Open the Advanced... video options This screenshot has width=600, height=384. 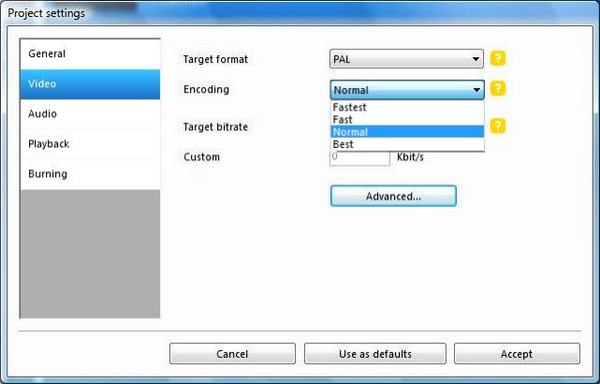click(393, 196)
